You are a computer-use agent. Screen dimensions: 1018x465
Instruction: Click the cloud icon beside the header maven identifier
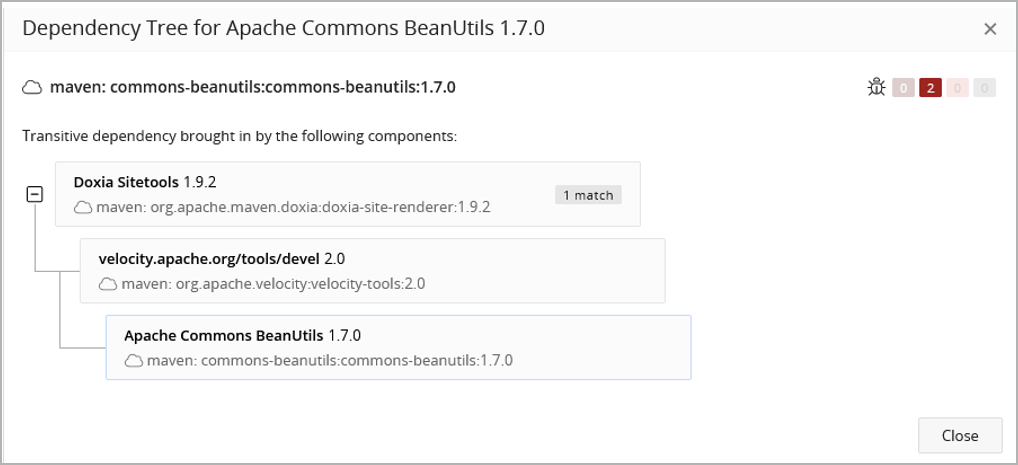(x=32, y=87)
